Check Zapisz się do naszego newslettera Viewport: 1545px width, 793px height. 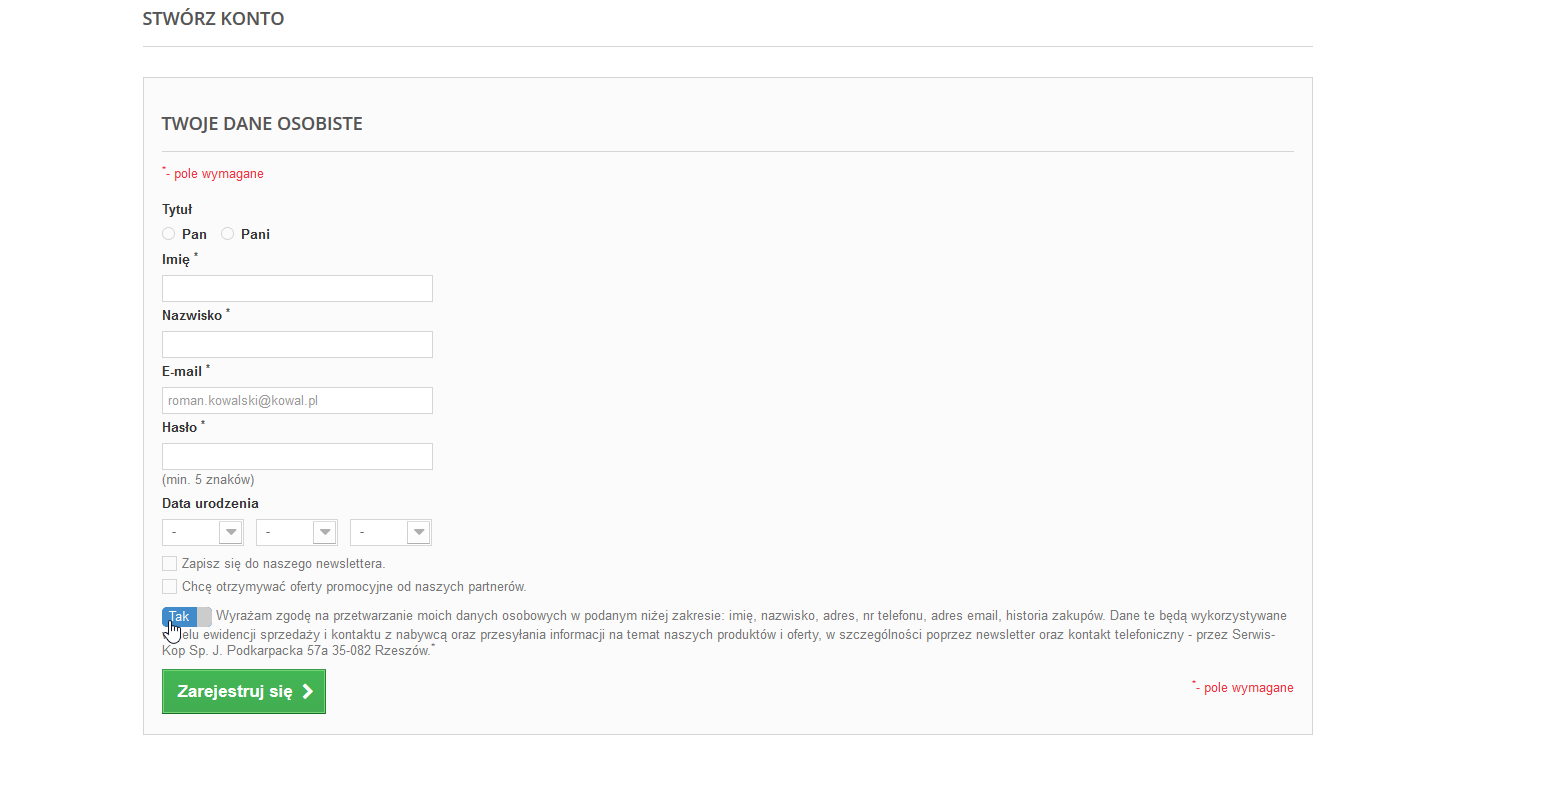[x=169, y=564]
